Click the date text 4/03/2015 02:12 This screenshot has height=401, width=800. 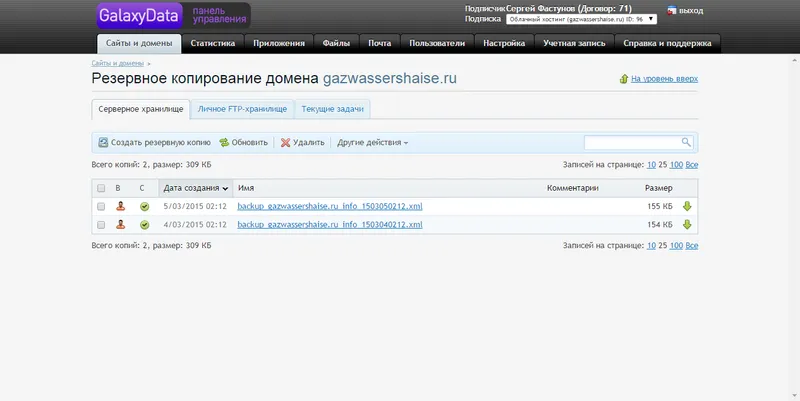195,224
